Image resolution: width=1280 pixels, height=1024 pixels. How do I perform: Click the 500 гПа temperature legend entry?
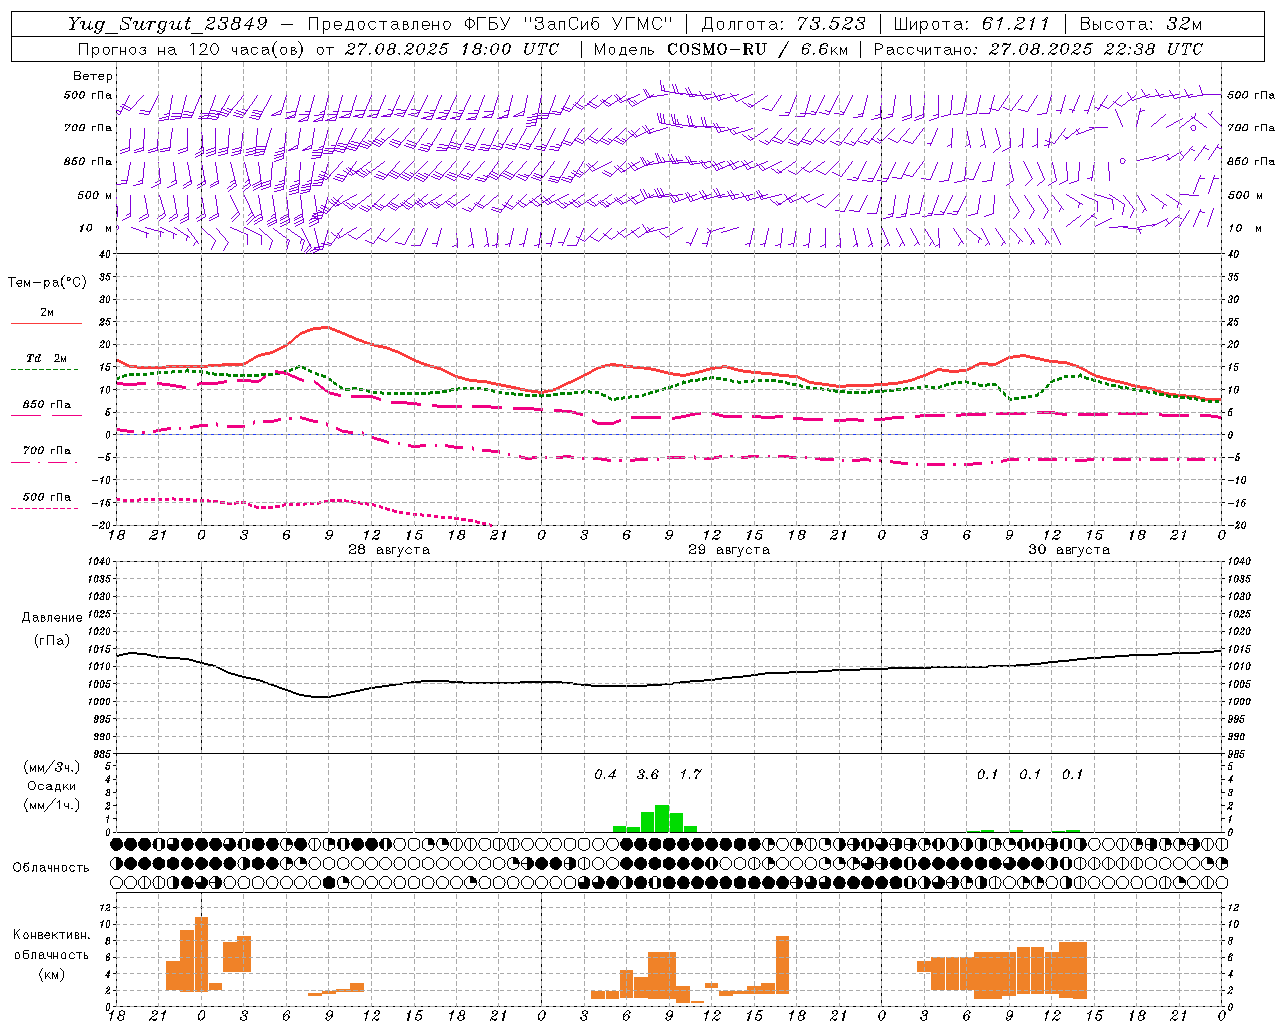pyautogui.click(x=47, y=497)
